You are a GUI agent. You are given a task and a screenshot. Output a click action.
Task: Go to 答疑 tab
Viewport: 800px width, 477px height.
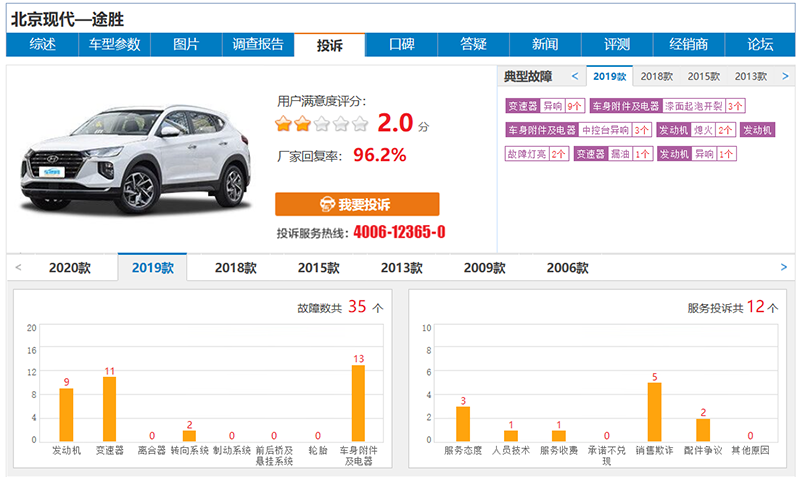pos(473,45)
